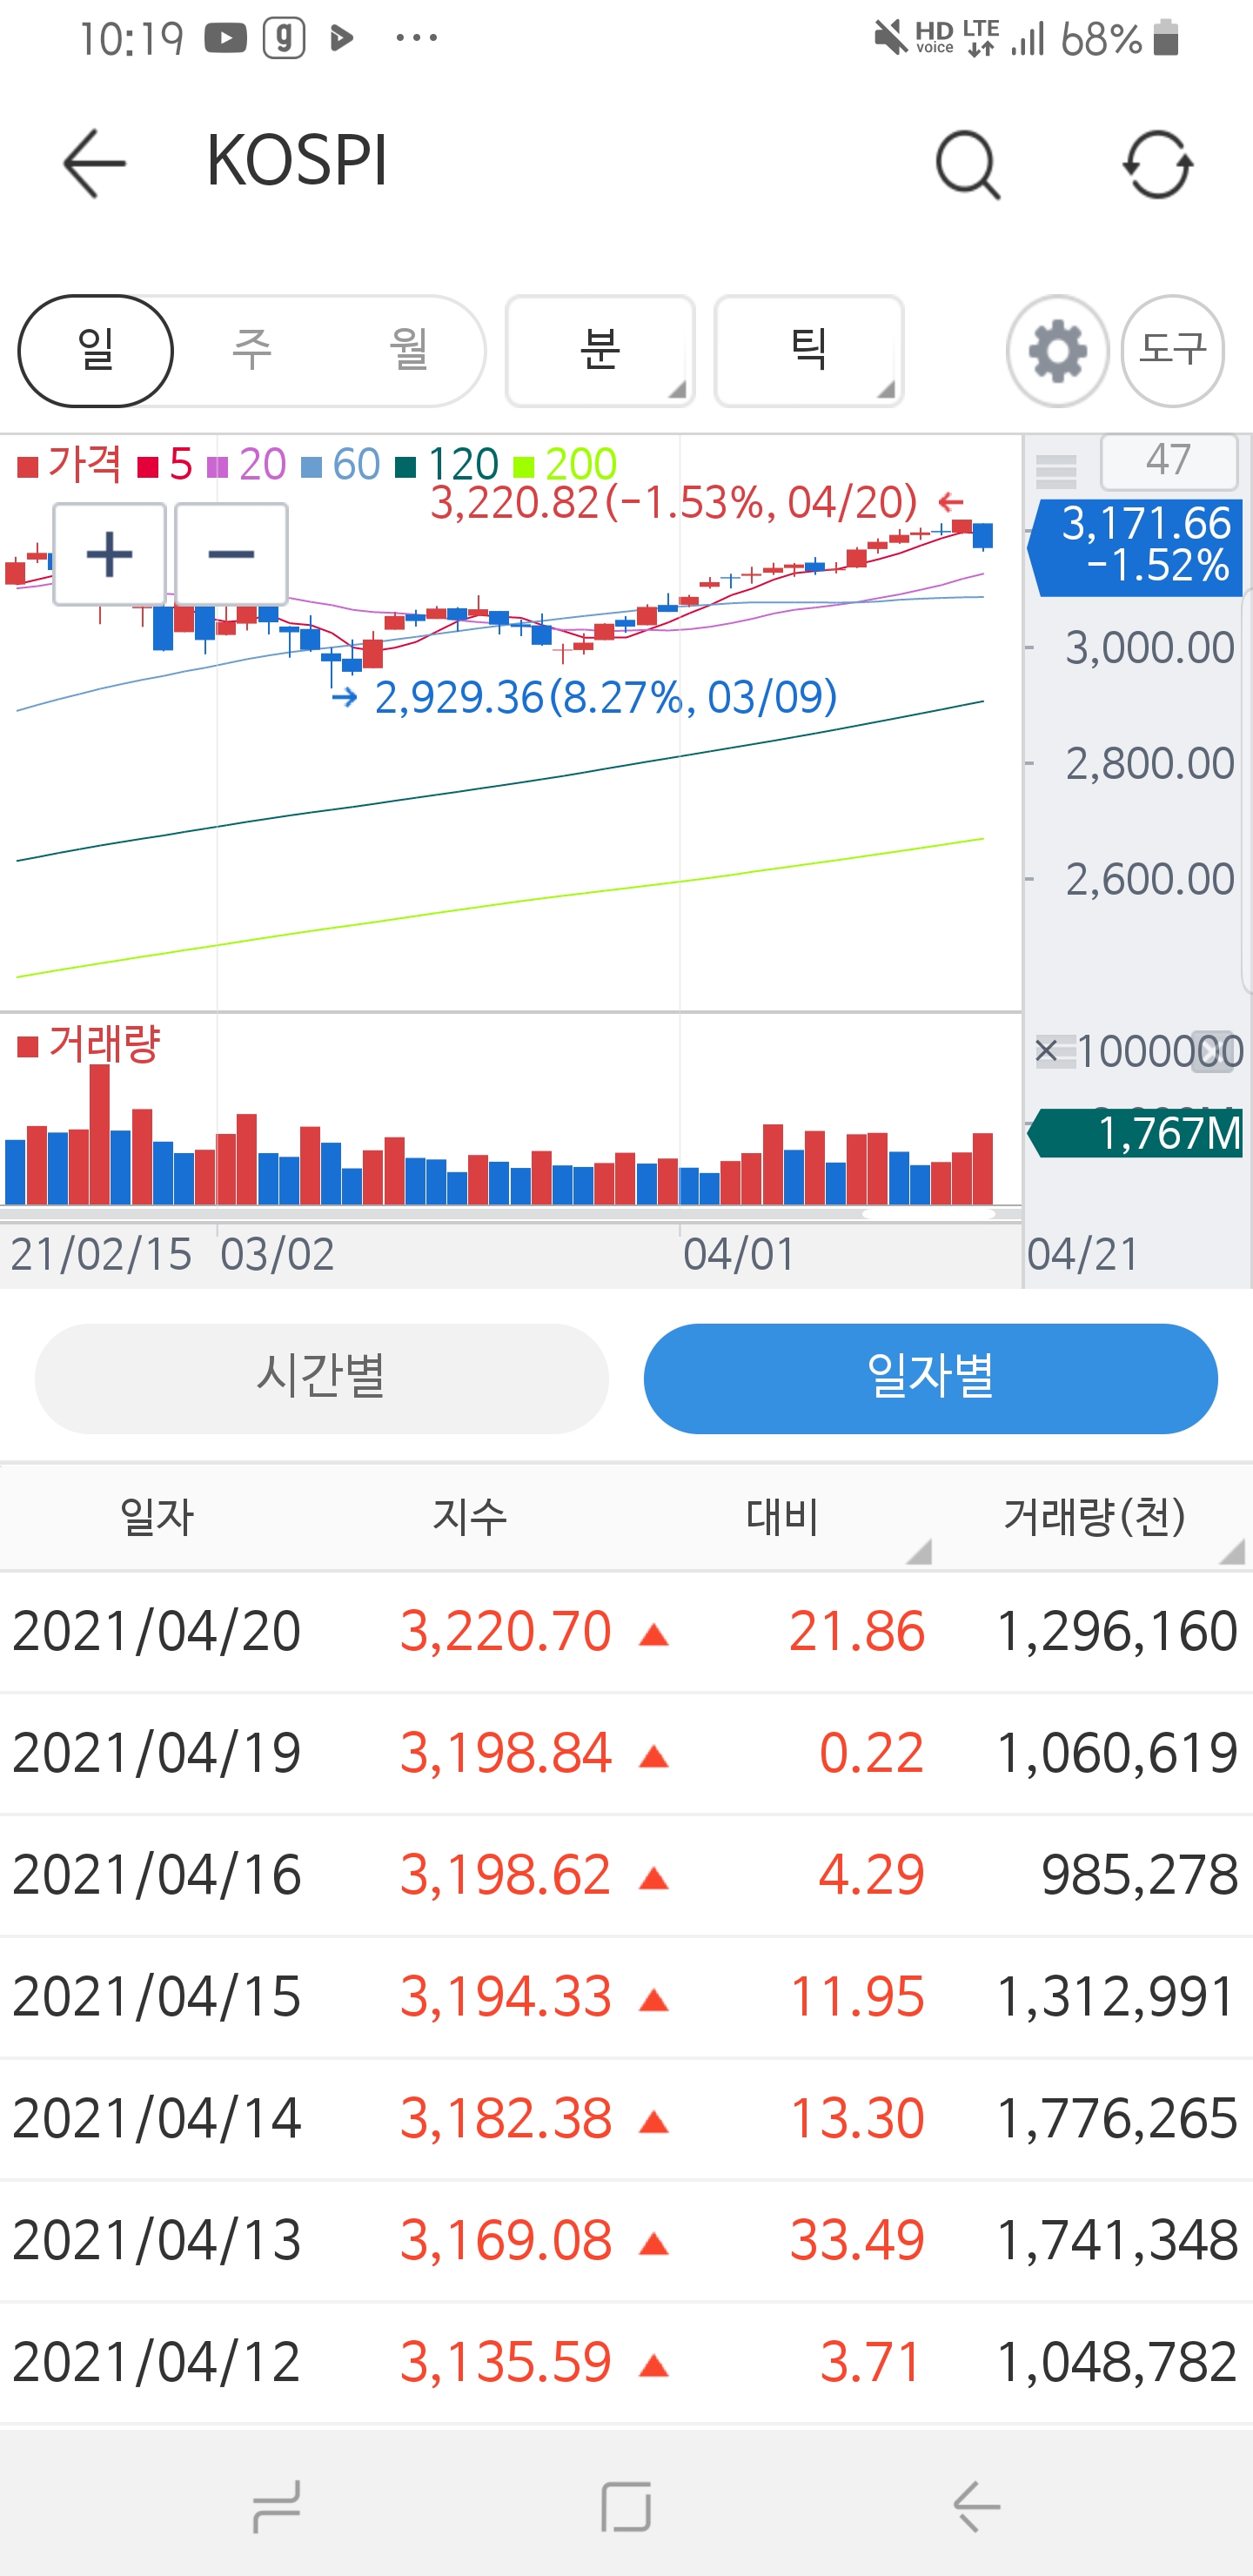The height and width of the screenshot is (2576, 1253).
Task: Toggle the 가격 legend red swatch
Action: [28, 466]
